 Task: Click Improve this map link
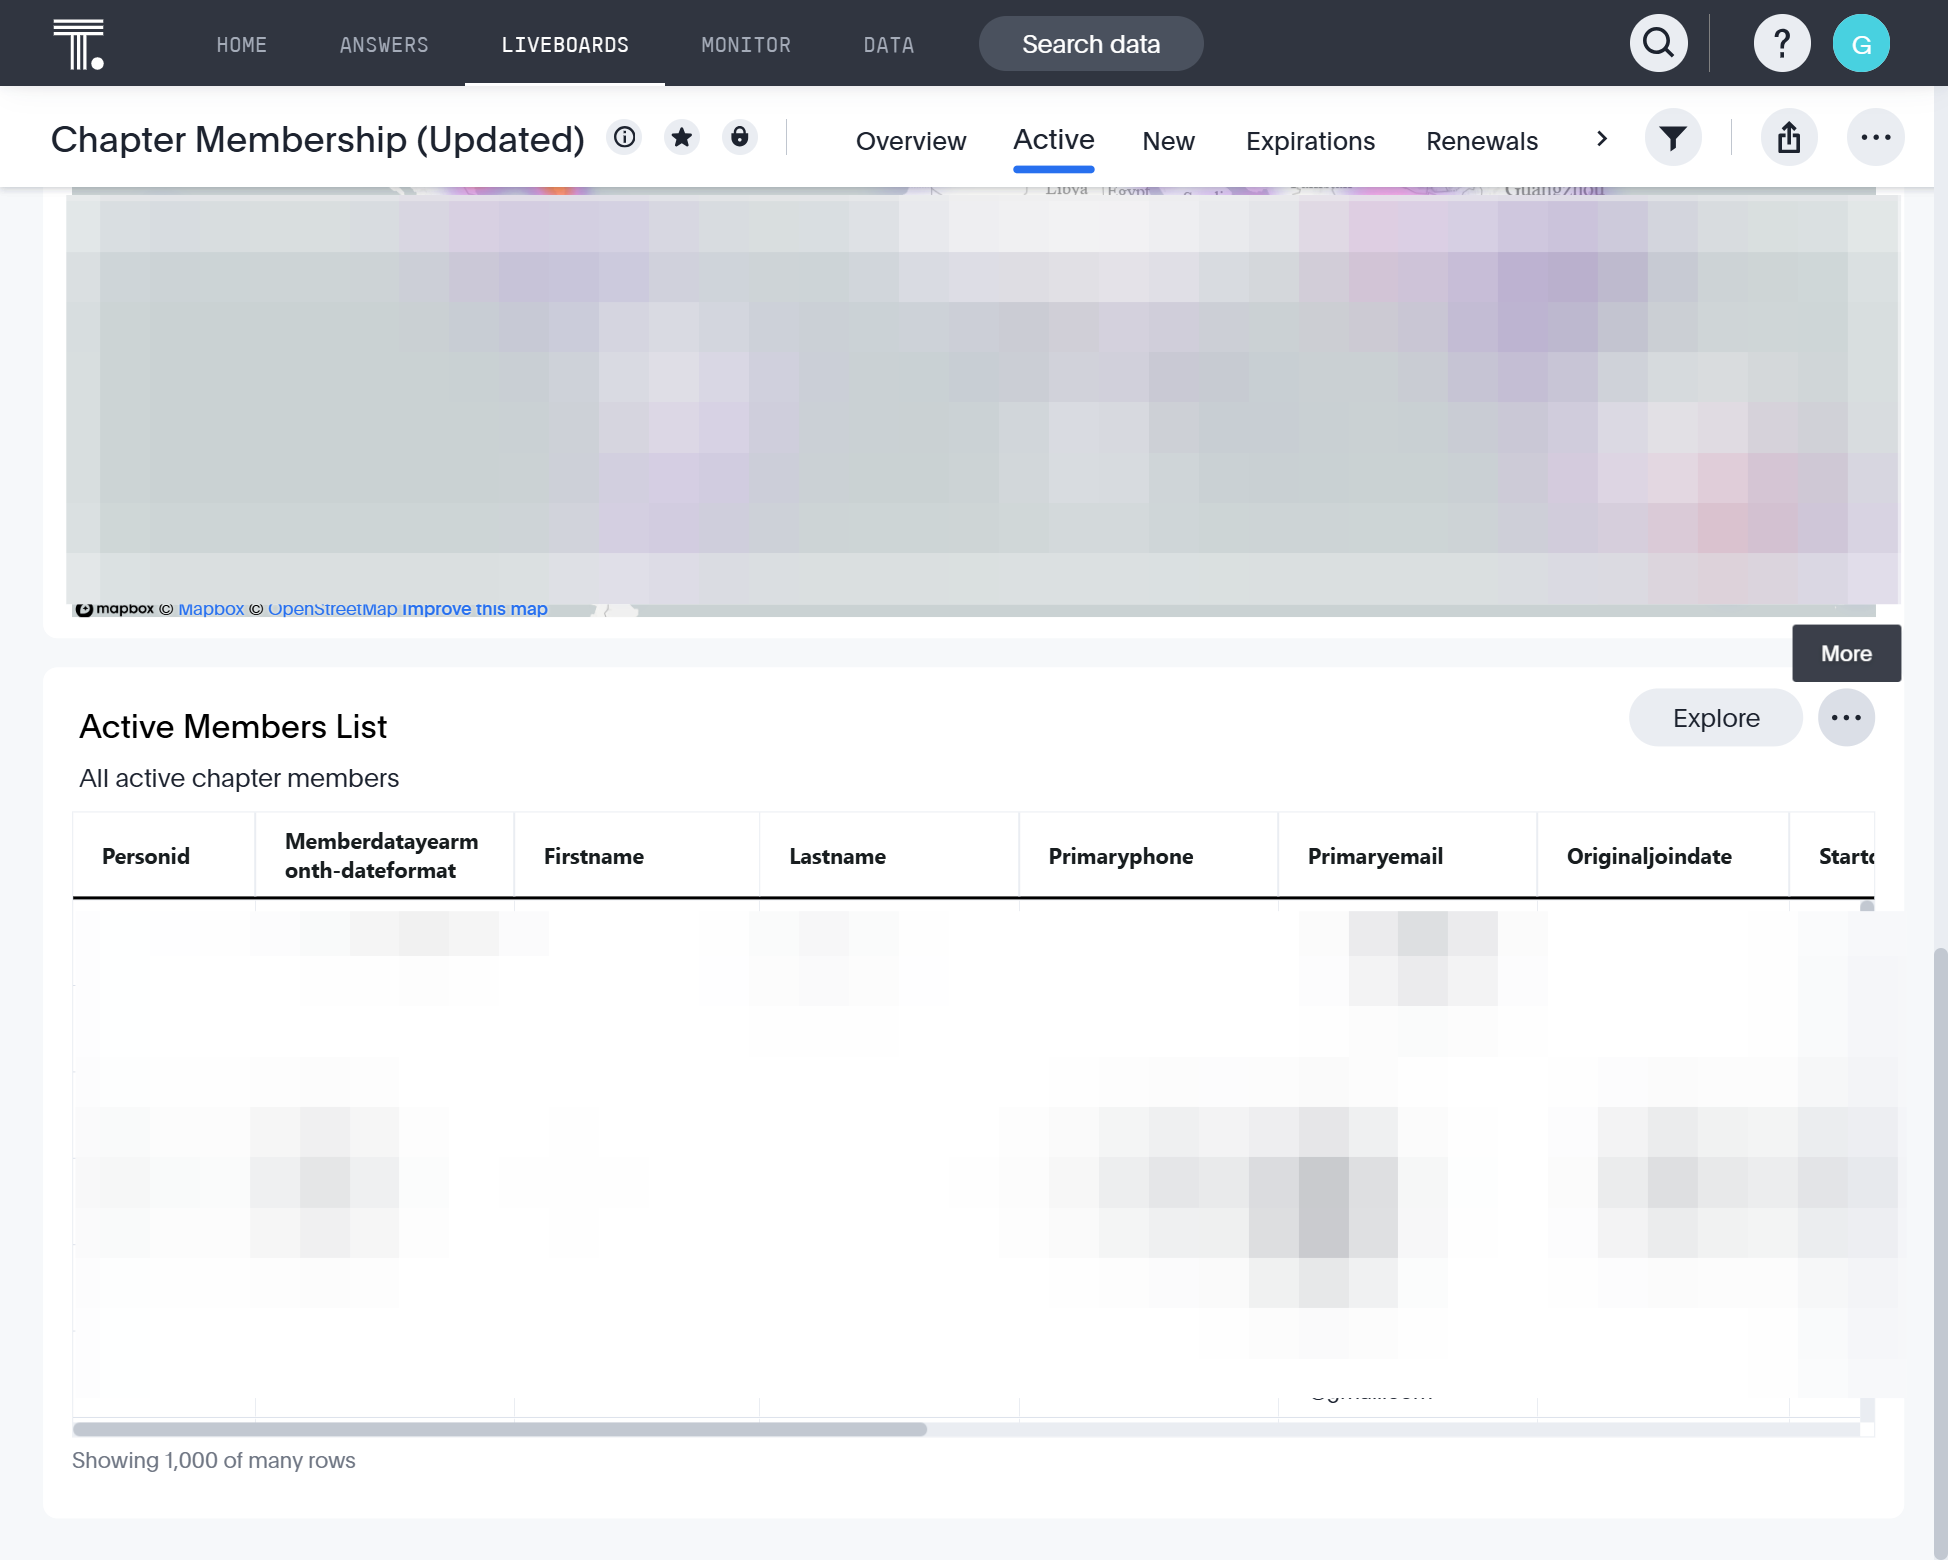tap(475, 609)
